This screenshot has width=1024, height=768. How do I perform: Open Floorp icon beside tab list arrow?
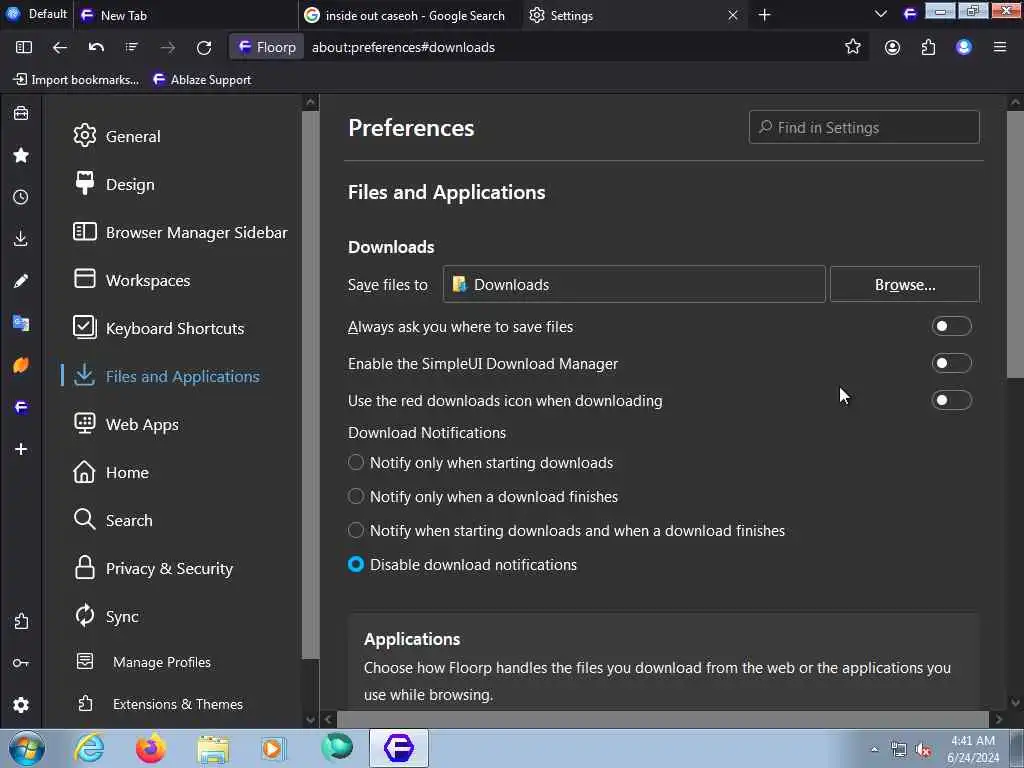(910, 14)
